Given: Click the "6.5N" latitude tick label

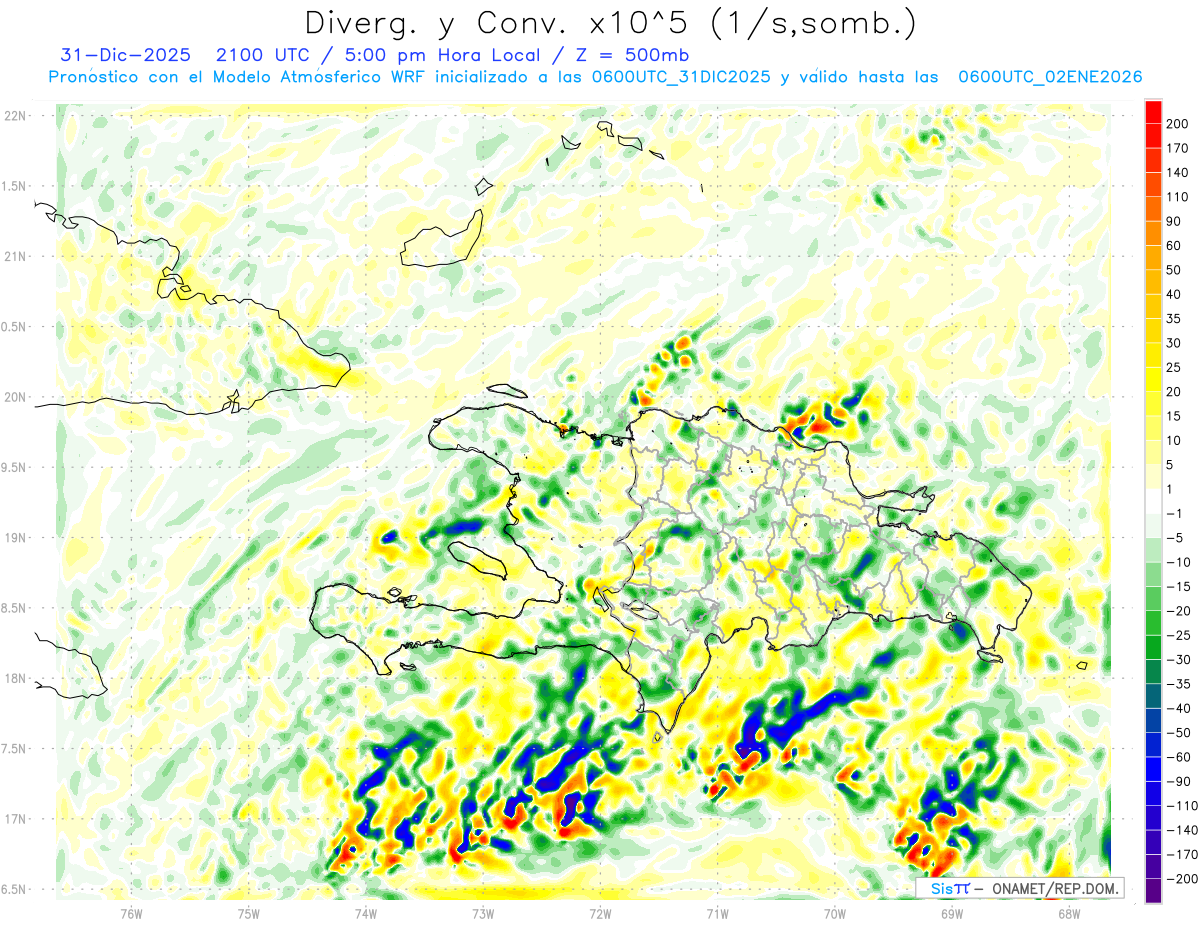Looking at the screenshot, I should (x=15, y=889).
